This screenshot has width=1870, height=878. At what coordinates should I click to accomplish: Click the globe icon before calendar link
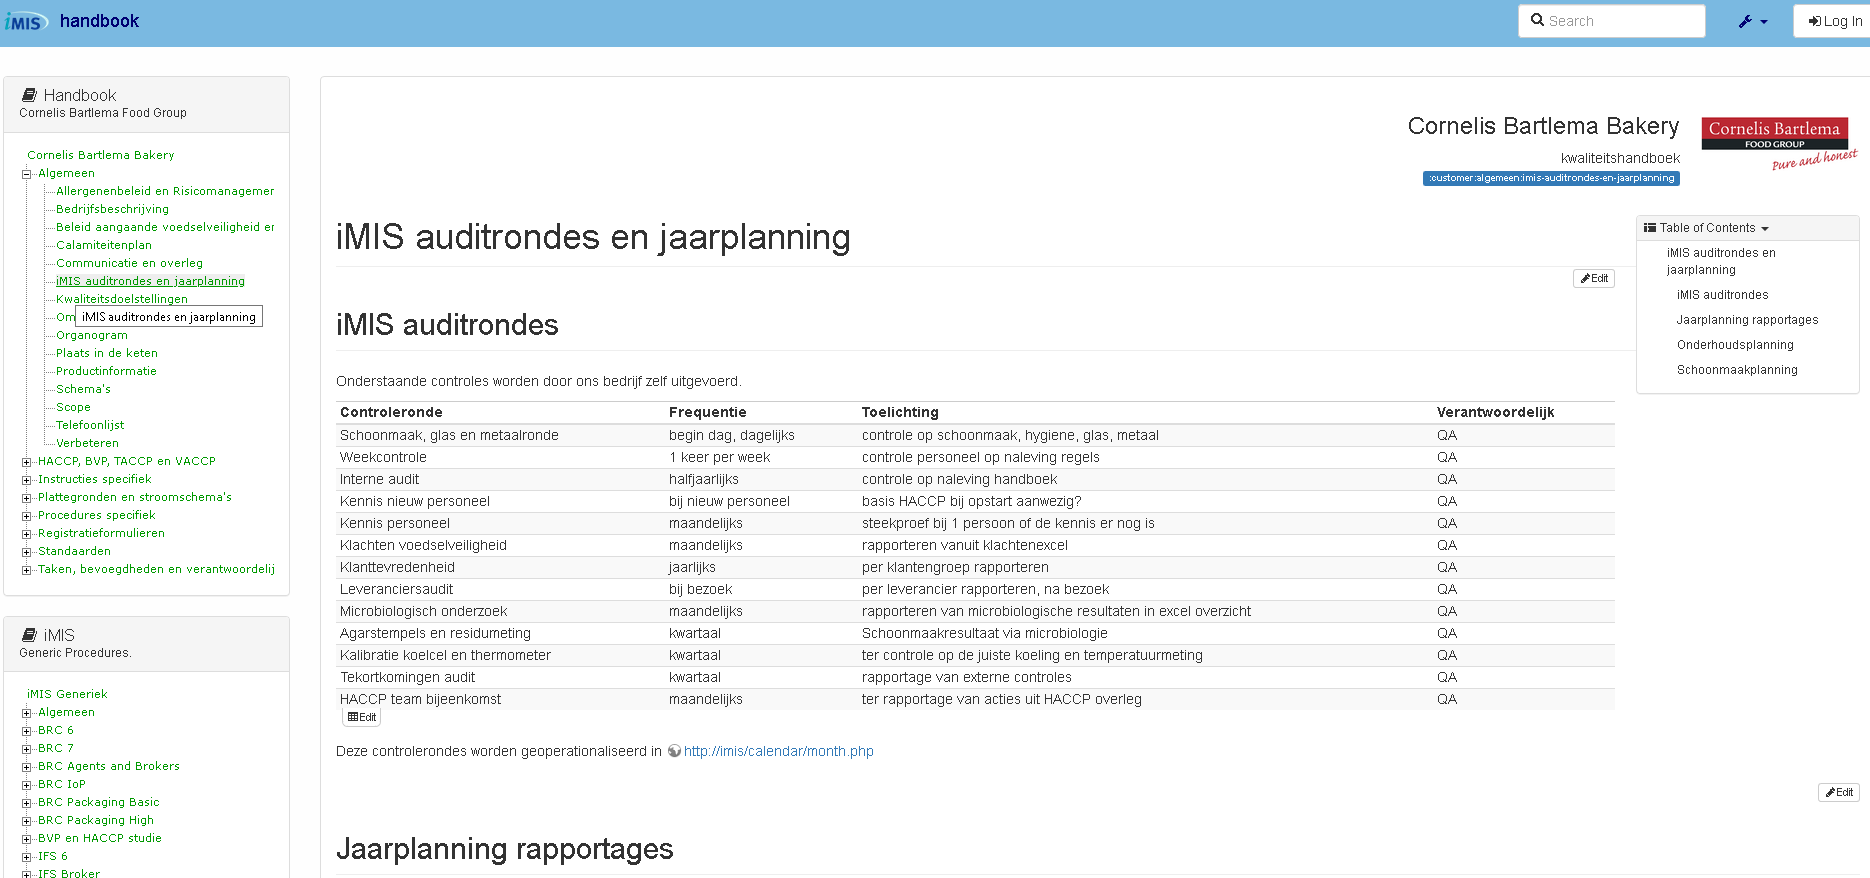click(x=674, y=751)
